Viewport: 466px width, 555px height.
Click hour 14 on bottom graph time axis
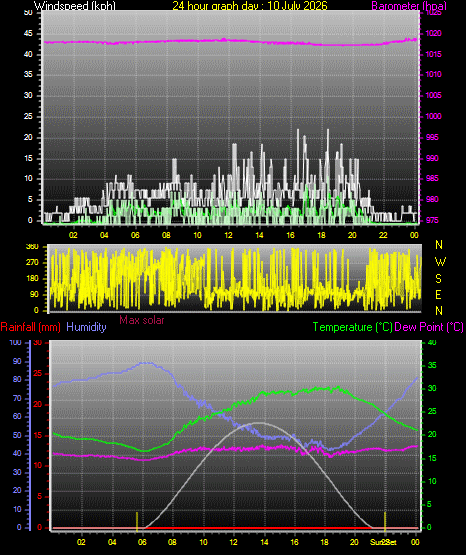tap(264, 542)
